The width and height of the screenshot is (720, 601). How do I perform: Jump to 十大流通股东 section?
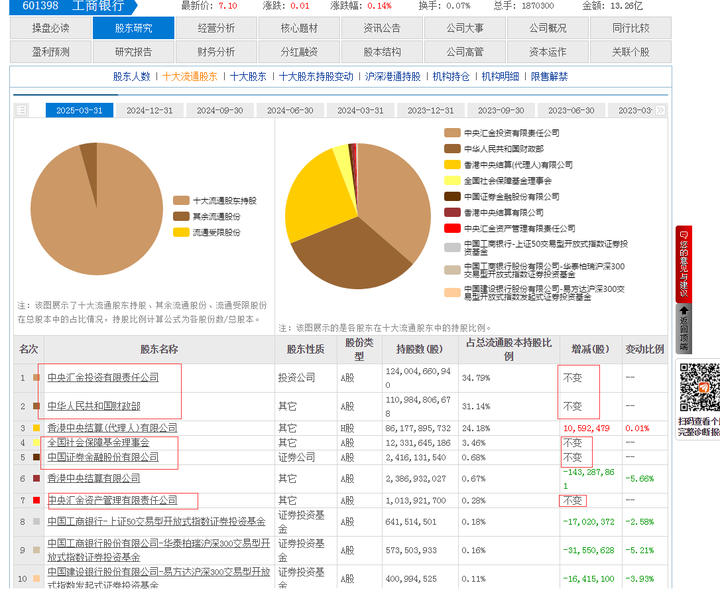190,77
